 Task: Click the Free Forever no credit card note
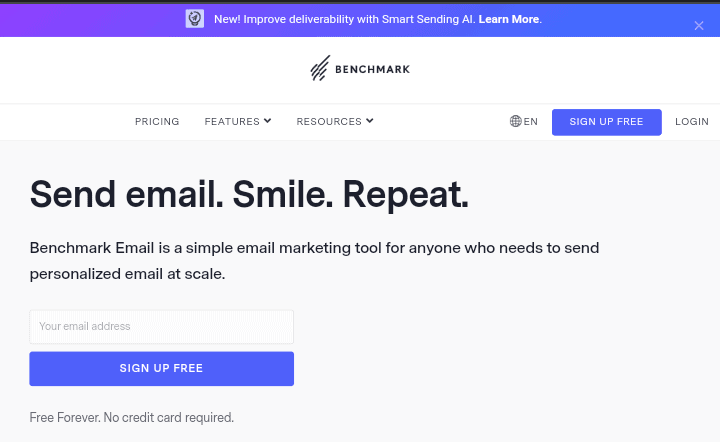click(132, 417)
